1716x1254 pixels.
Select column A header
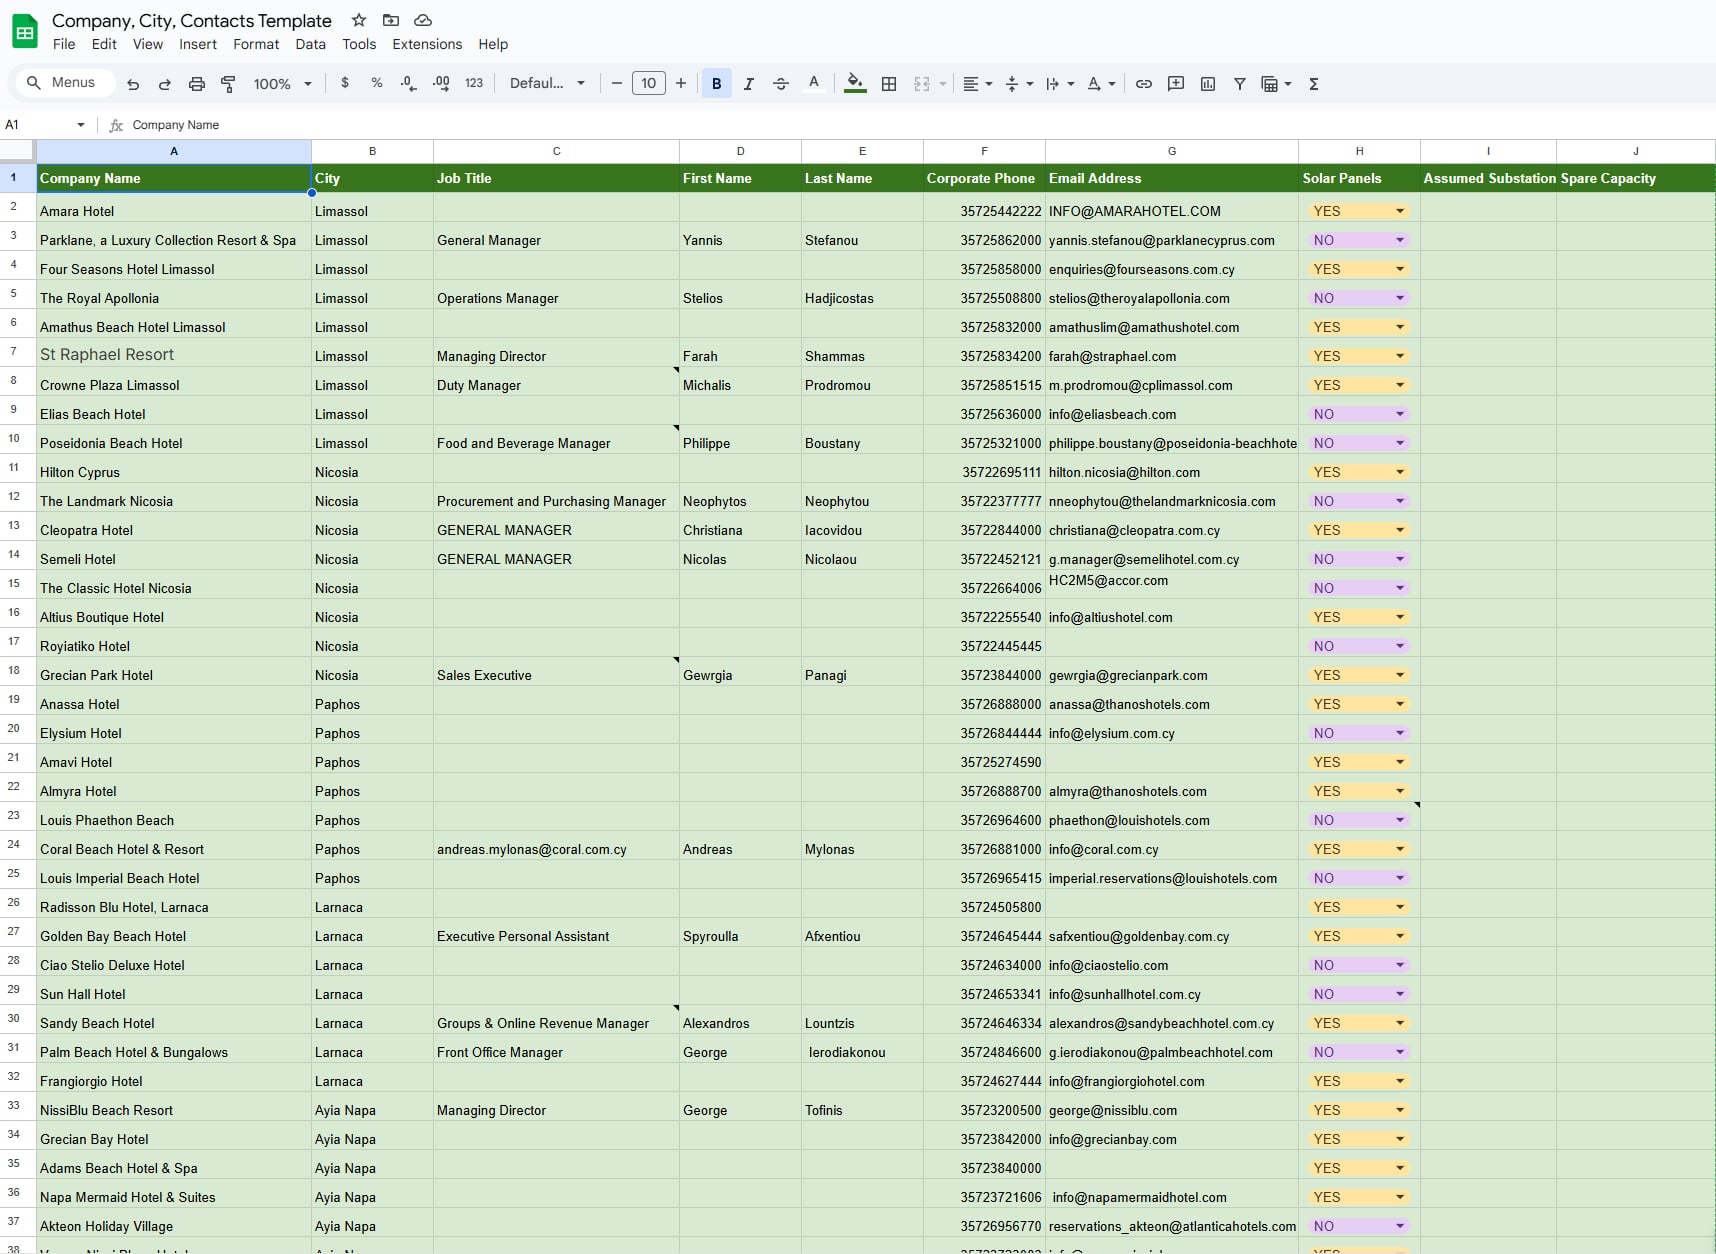[174, 151]
